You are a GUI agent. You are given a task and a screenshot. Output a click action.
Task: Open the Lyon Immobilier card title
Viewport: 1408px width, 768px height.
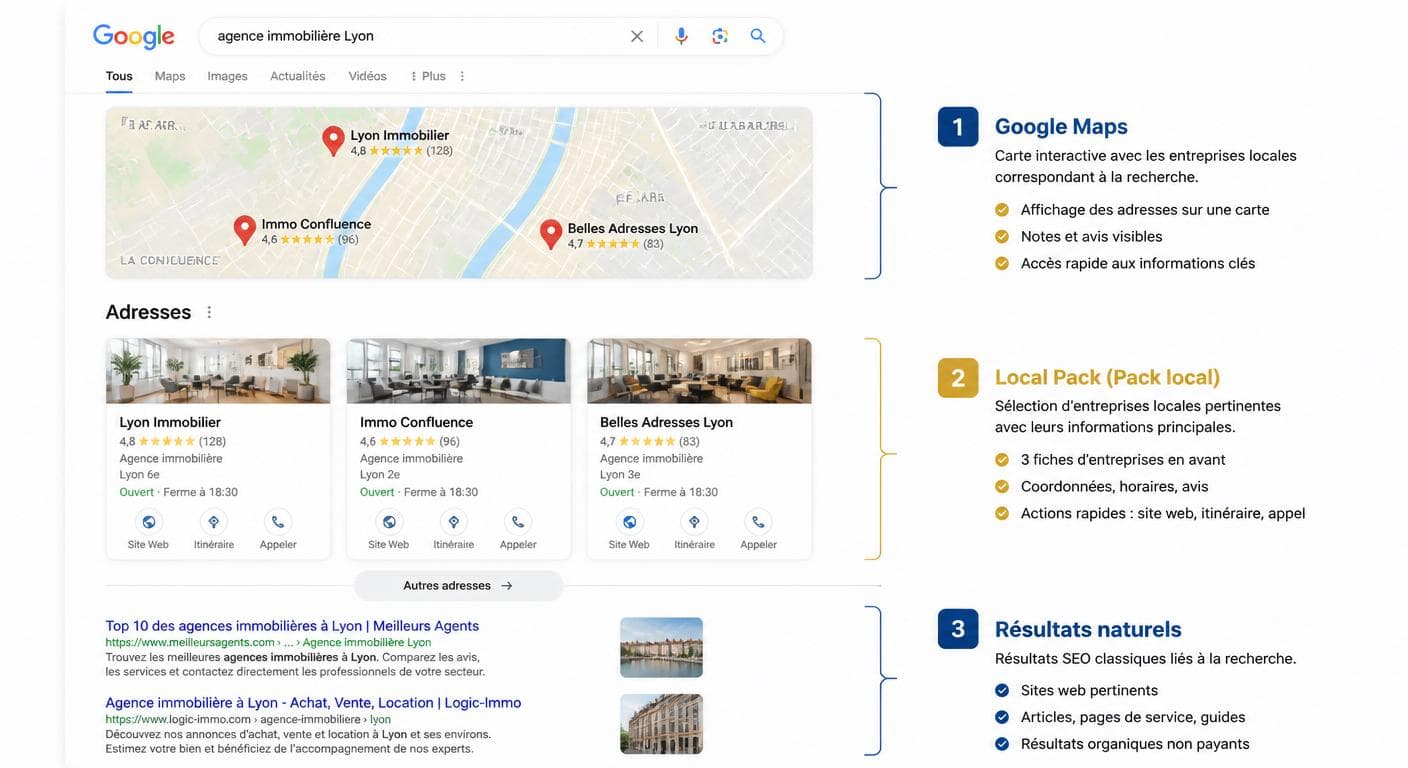[170, 422]
